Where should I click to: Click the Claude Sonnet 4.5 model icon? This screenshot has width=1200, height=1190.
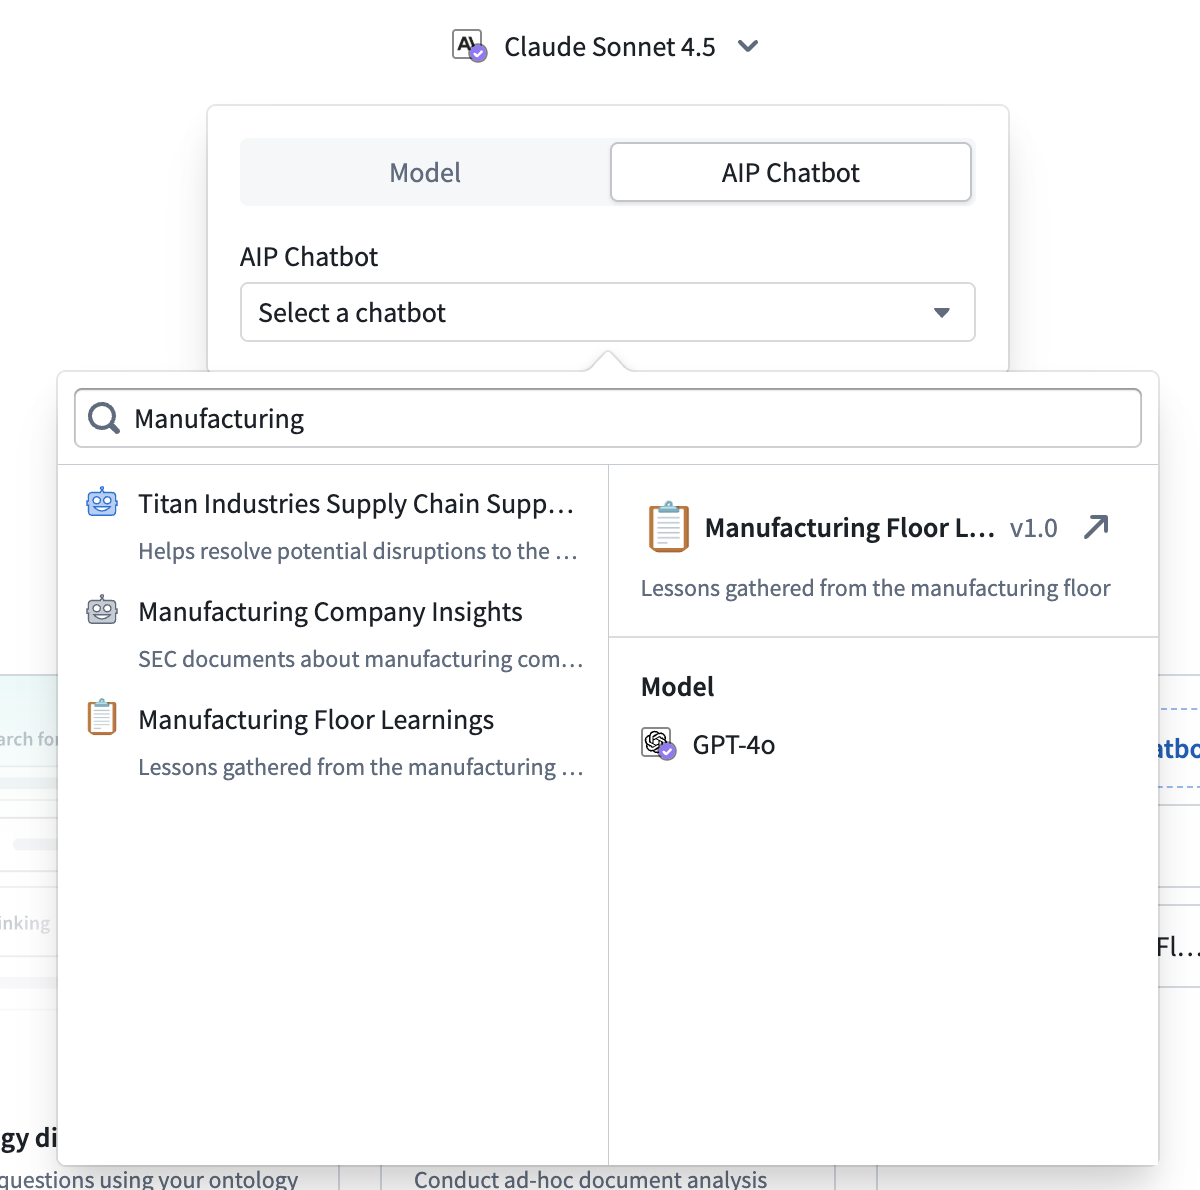click(x=468, y=45)
